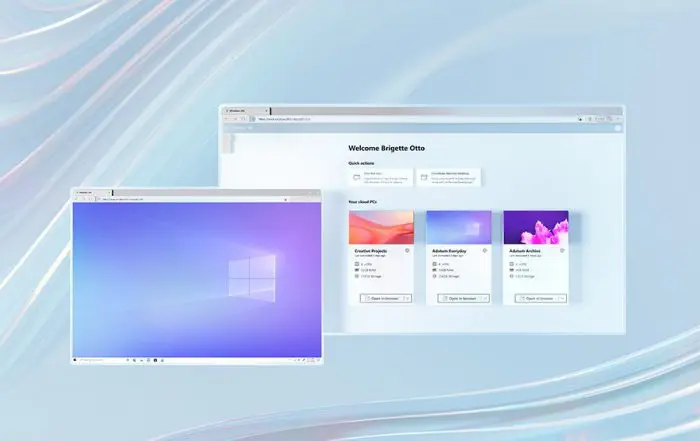The width and height of the screenshot is (700, 441).
Task: Click the favorites star in the desktop window
Action: coord(286,199)
